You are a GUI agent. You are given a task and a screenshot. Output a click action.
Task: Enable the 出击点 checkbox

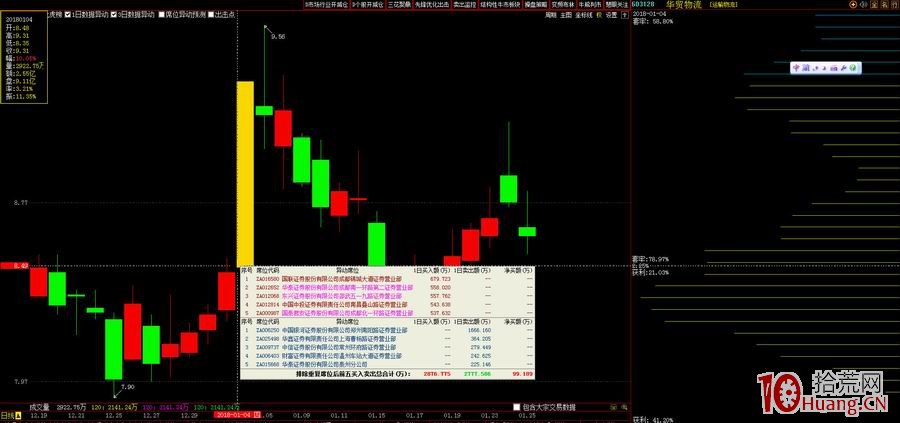pyautogui.click(x=211, y=15)
